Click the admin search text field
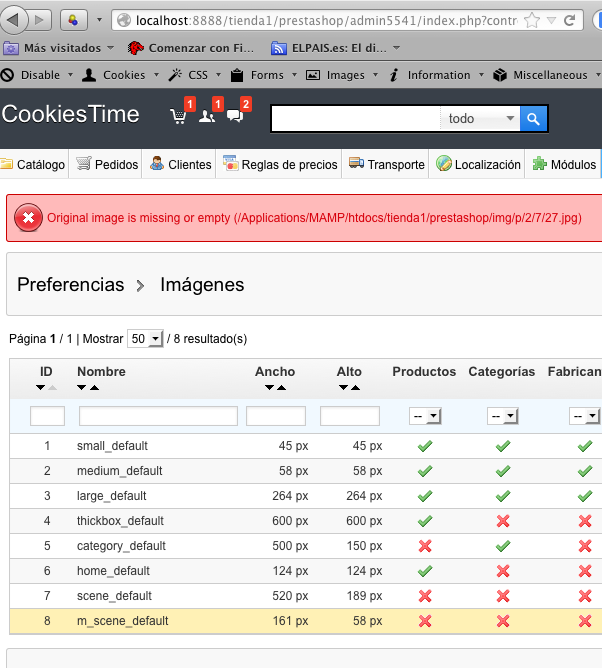The height and width of the screenshot is (668, 602). point(356,118)
